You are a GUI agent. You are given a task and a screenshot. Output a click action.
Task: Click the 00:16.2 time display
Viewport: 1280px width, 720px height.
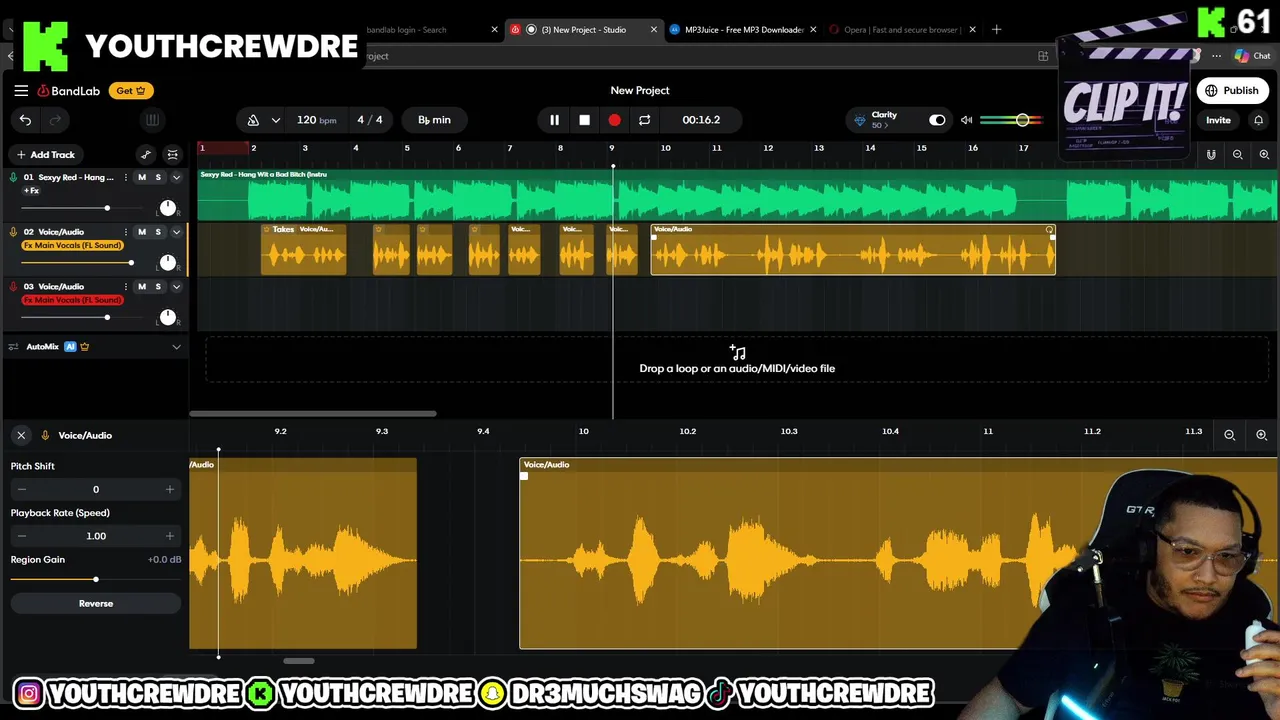point(701,120)
